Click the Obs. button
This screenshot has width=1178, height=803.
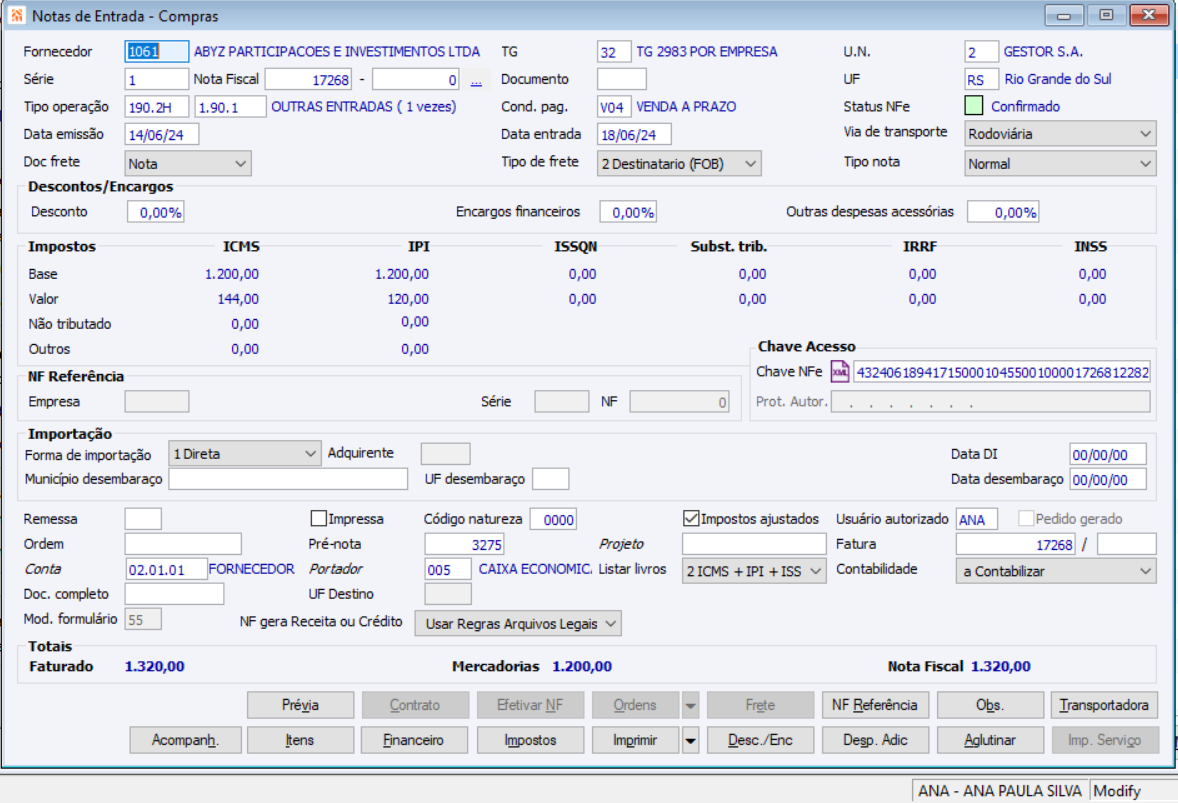point(990,705)
